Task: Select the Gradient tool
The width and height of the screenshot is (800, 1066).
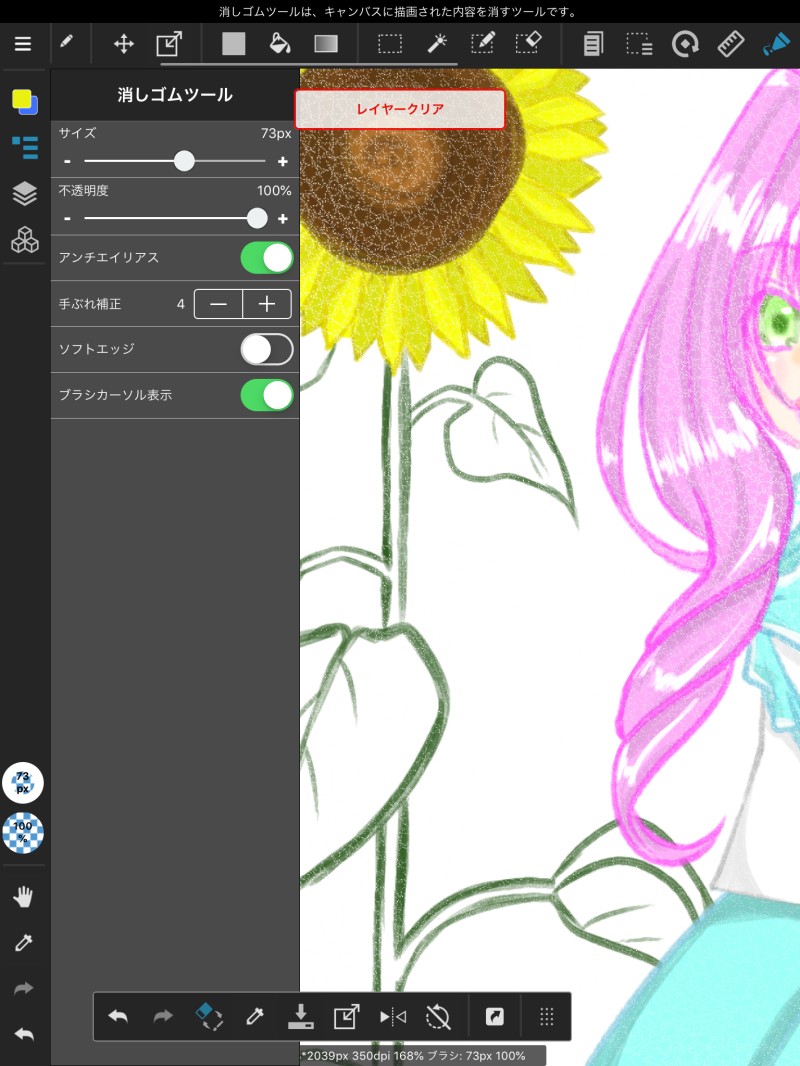Action: [326, 44]
